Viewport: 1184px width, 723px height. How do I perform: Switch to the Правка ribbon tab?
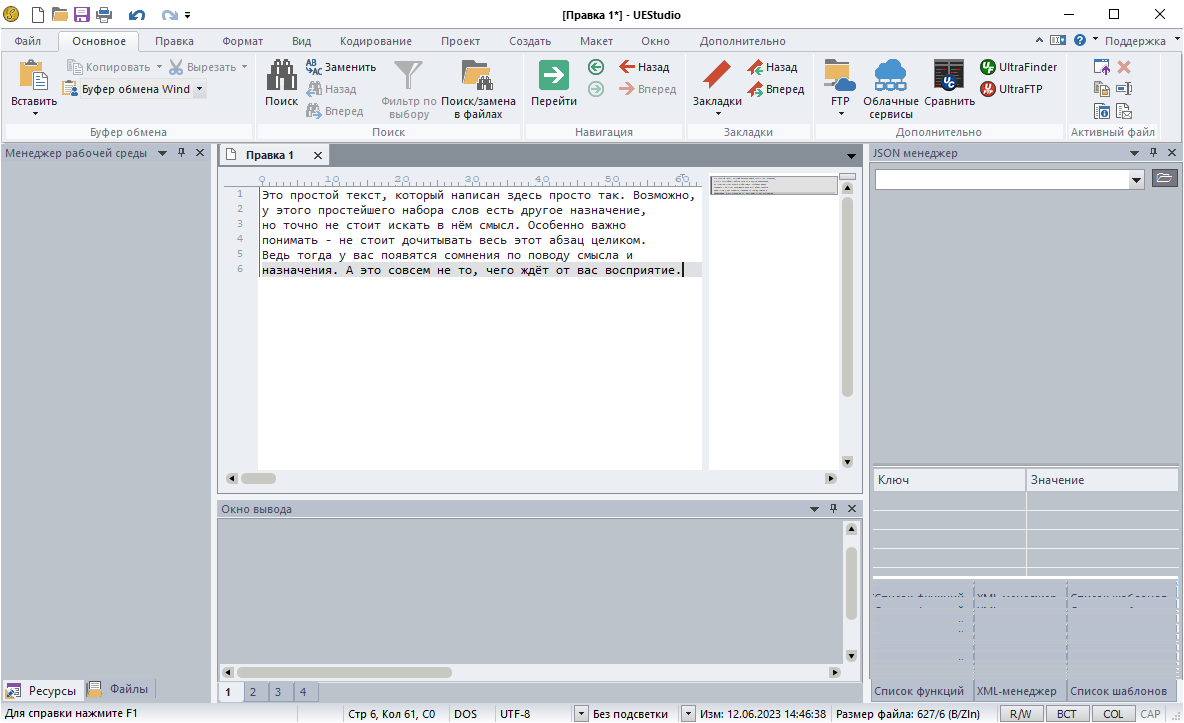(x=174, y=41)
